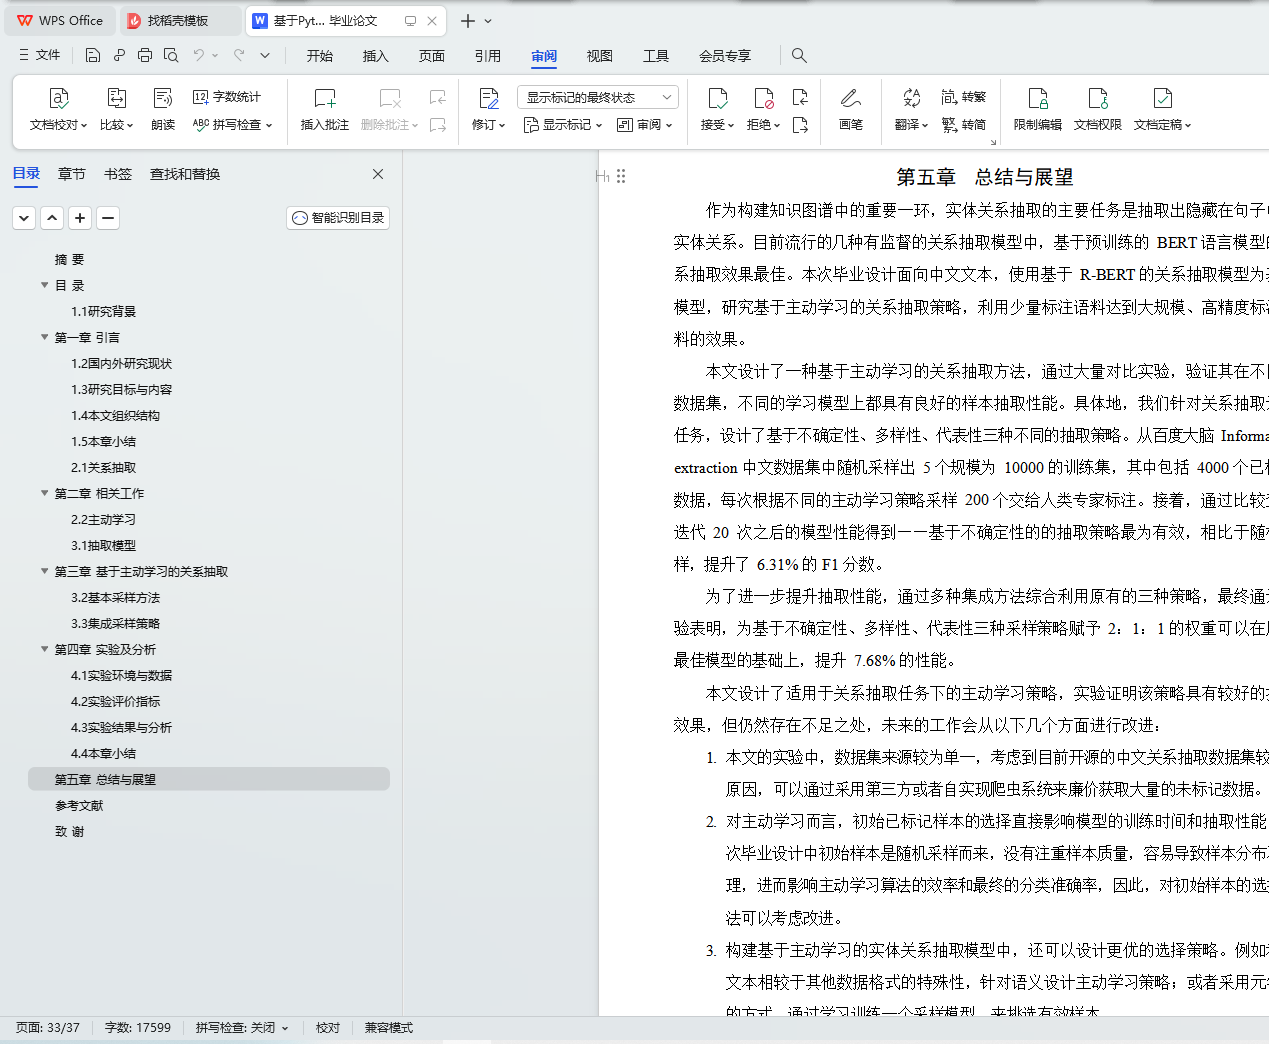The width and height of the screenshot is (1269, 1044).
Task: Click the 接受 accept change icon
Action: (717, 98)
